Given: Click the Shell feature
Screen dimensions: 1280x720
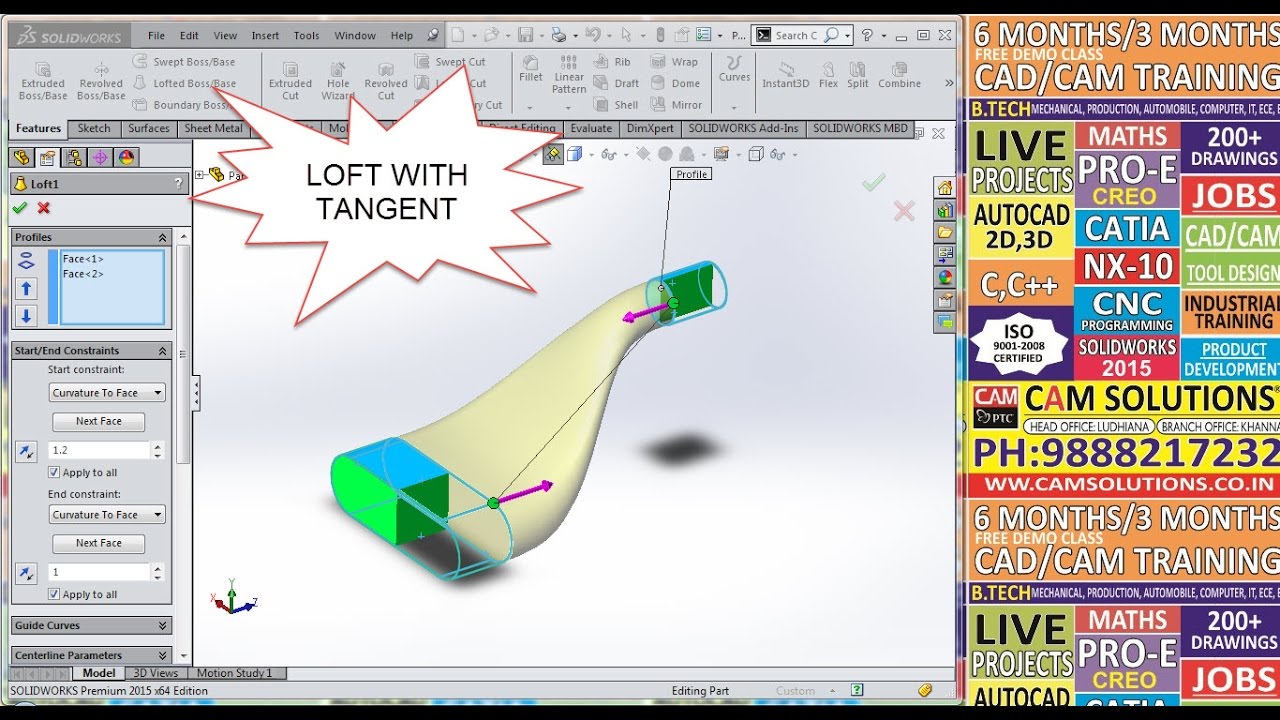Looking at the screenshot, I should (x=616, y=105).
